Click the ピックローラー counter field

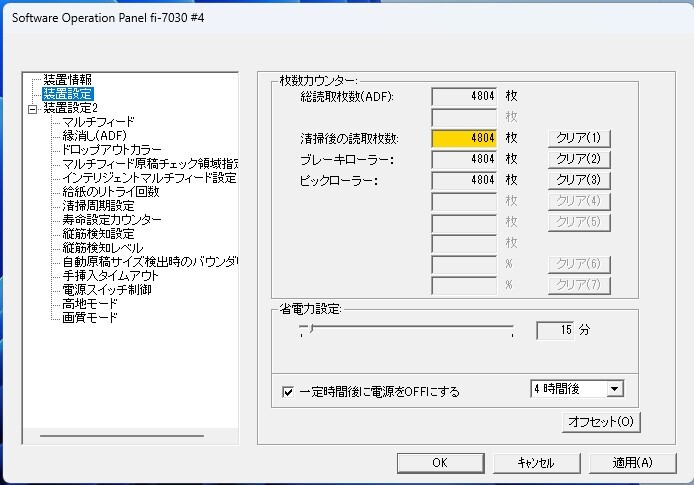click(464, 180)
